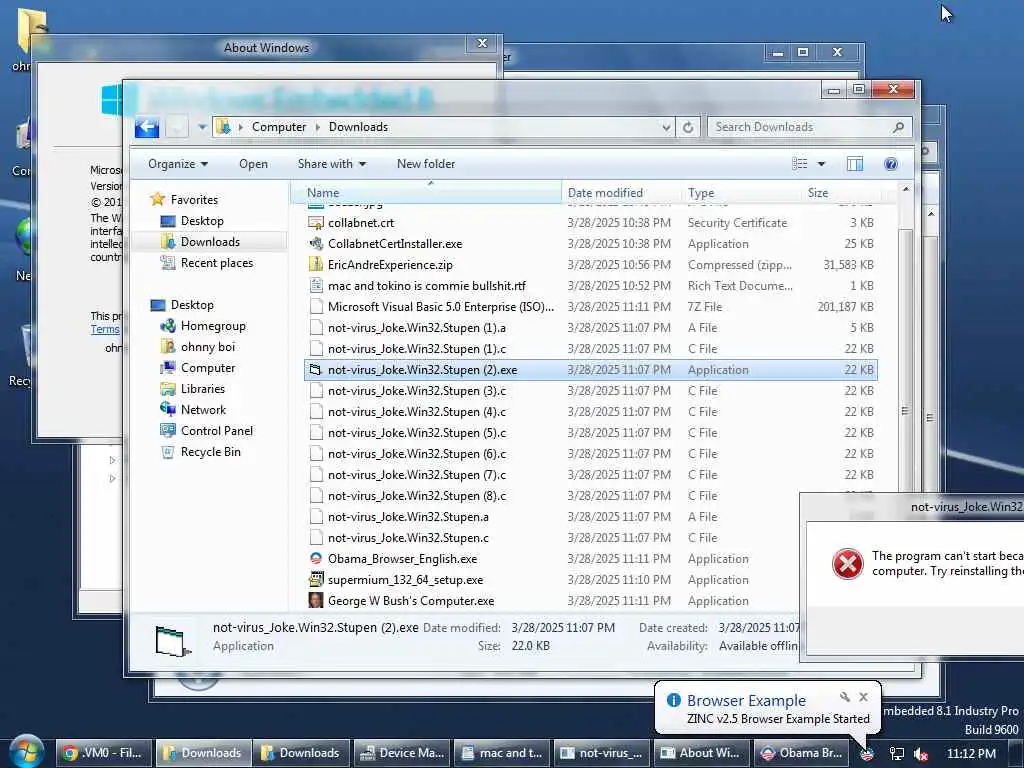Select not-virus_Joke.Win32.Stupen (2).exe

(x=591, y=370)
